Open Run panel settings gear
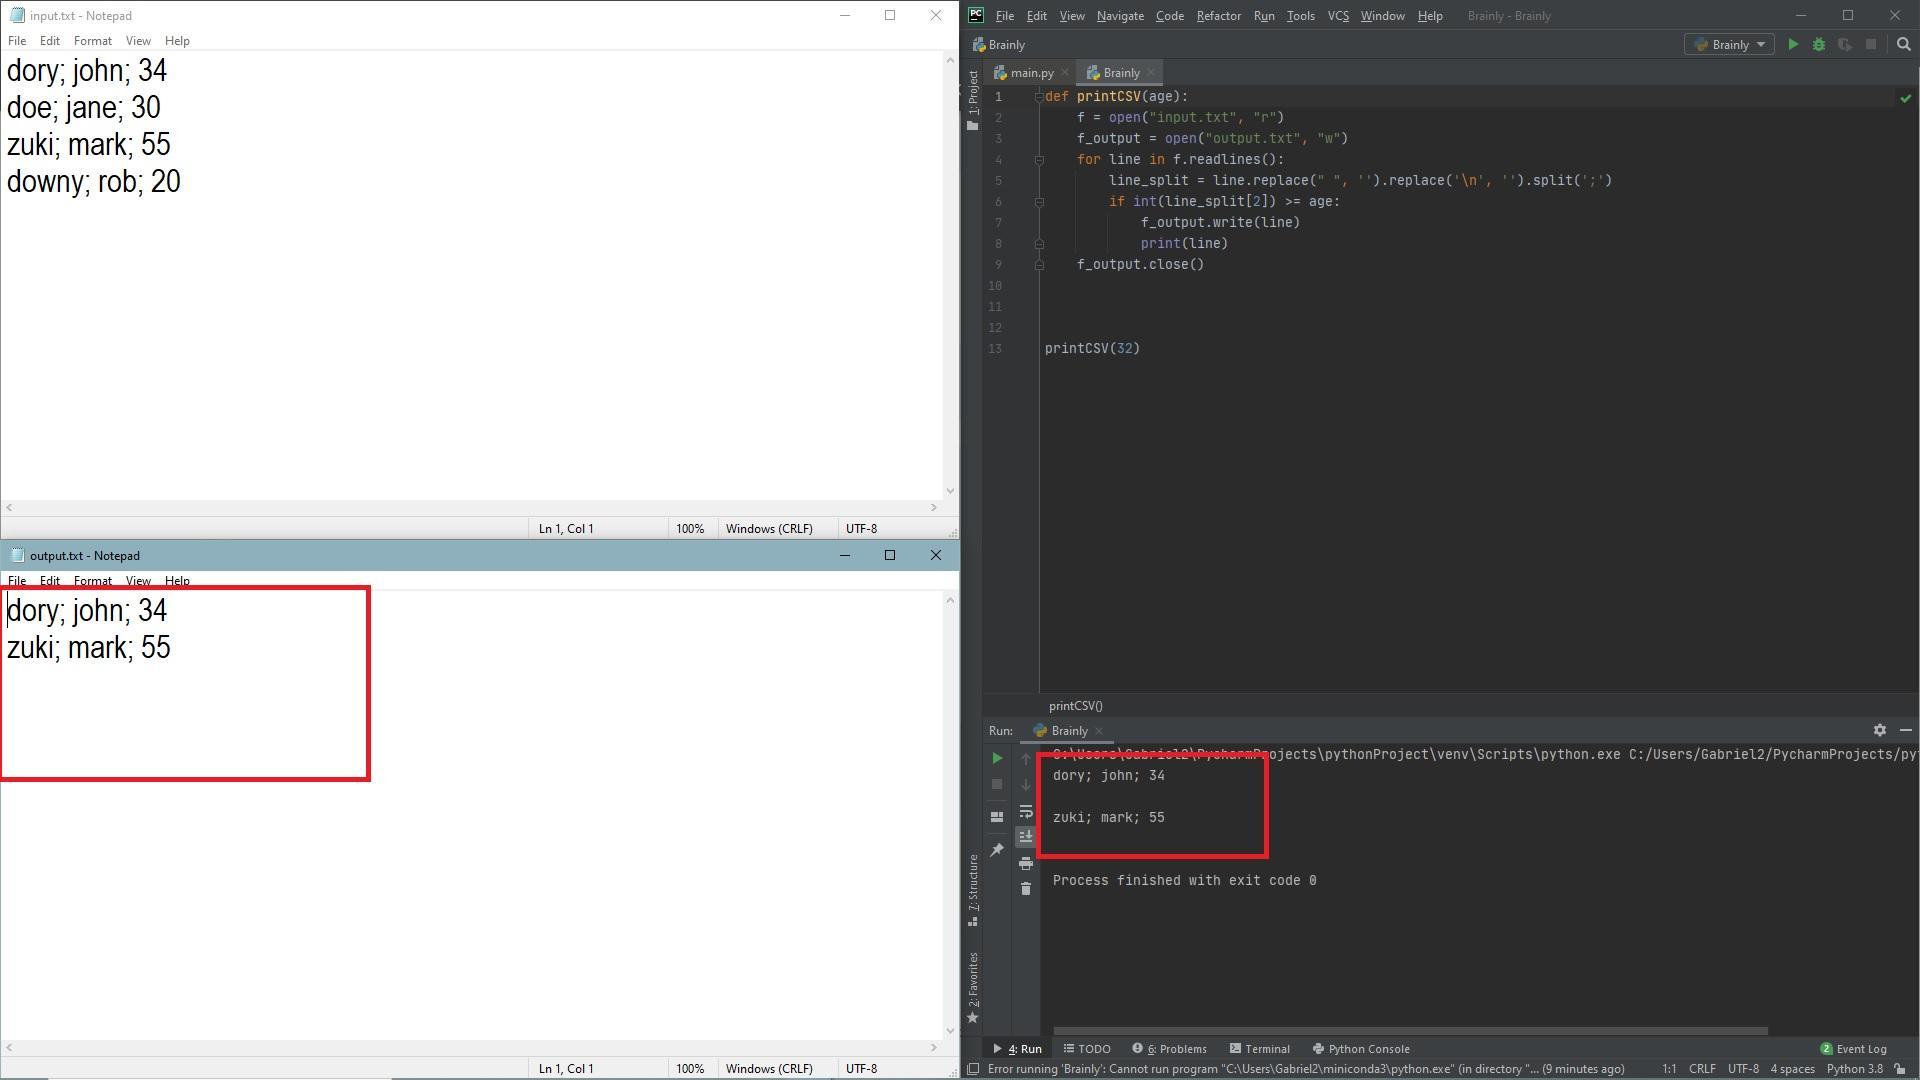The width and height of the screenshot is (1920, 1080). click(x=1879, y=730)
